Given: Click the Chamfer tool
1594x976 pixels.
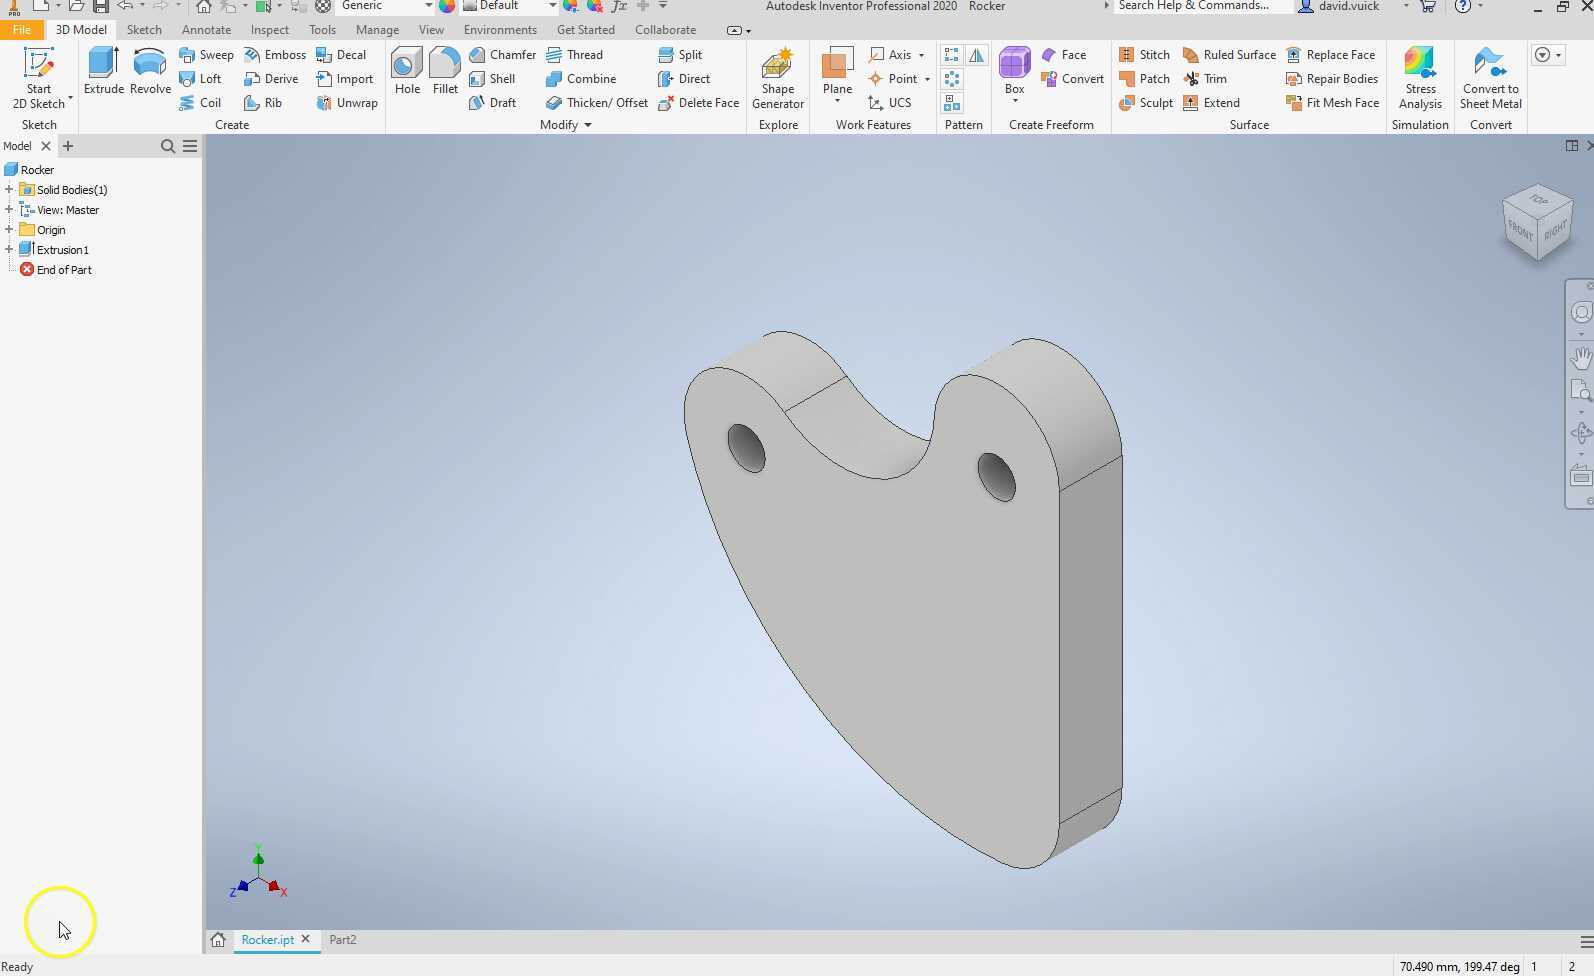Looking at the screenshot, I should (x=503, y=55).
